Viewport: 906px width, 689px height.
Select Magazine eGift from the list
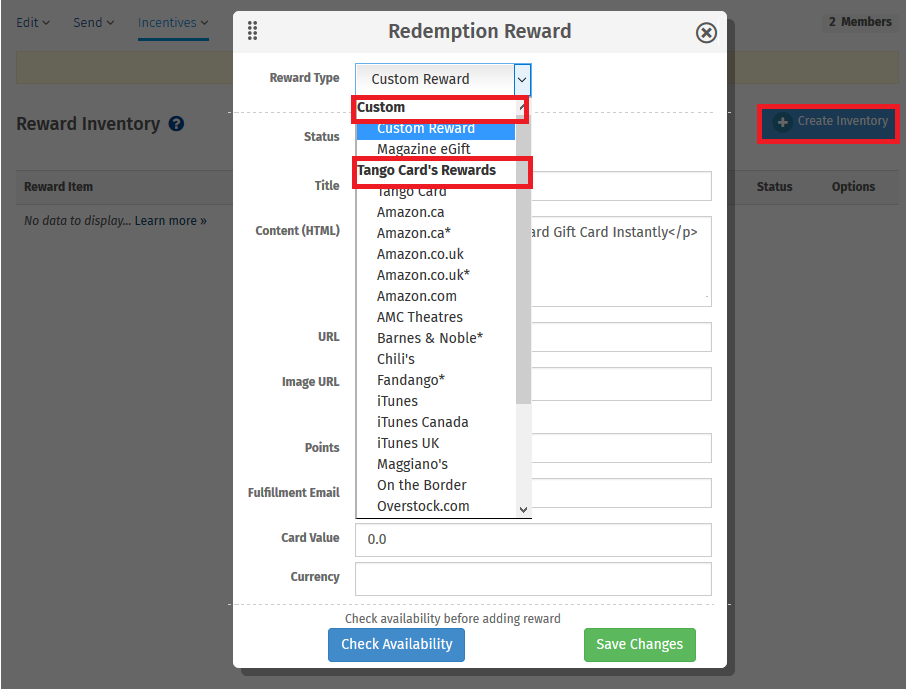tap(423, 149)
